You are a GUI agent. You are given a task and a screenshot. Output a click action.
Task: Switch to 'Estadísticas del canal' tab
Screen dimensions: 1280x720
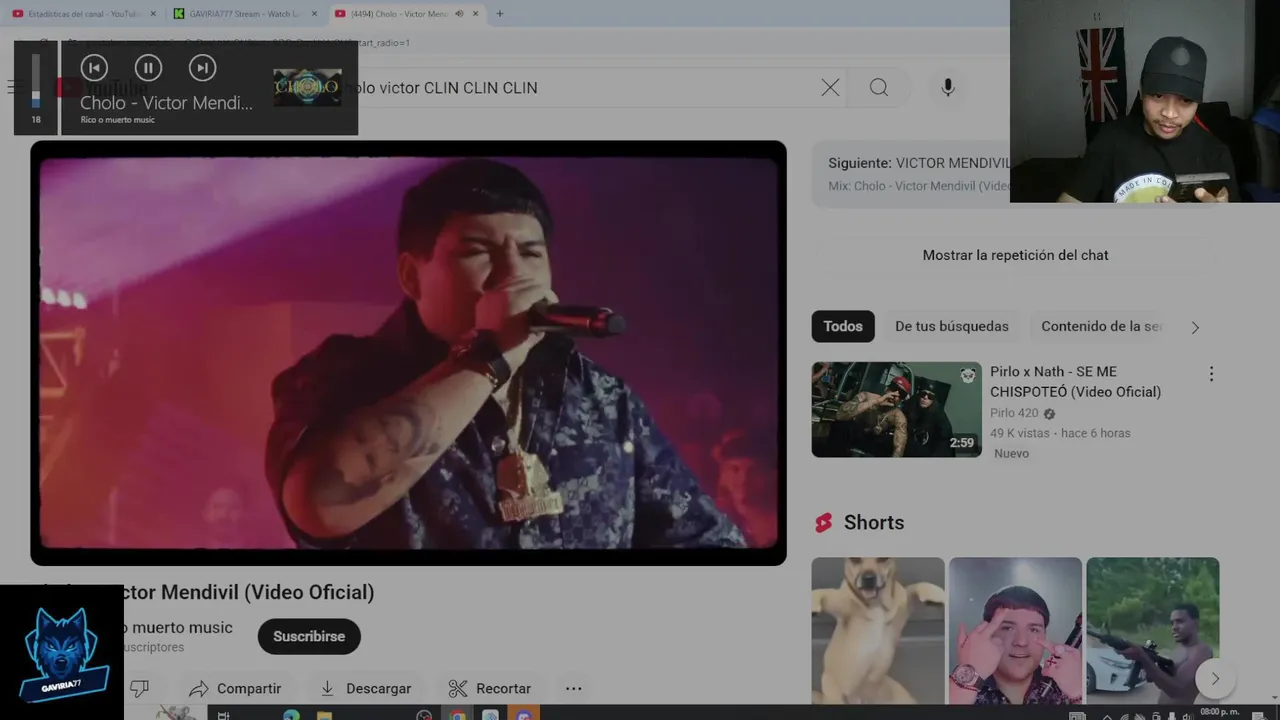pyautogui.click(x=82, y=14)
